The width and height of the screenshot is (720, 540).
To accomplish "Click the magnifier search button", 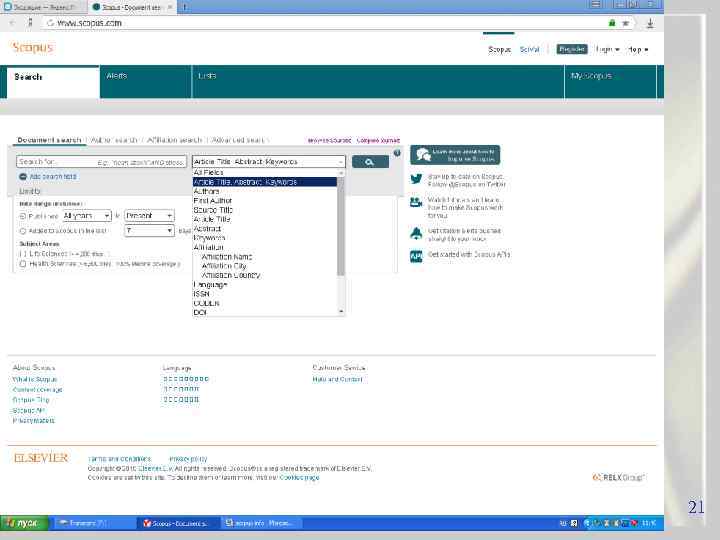I will point(370,162).
